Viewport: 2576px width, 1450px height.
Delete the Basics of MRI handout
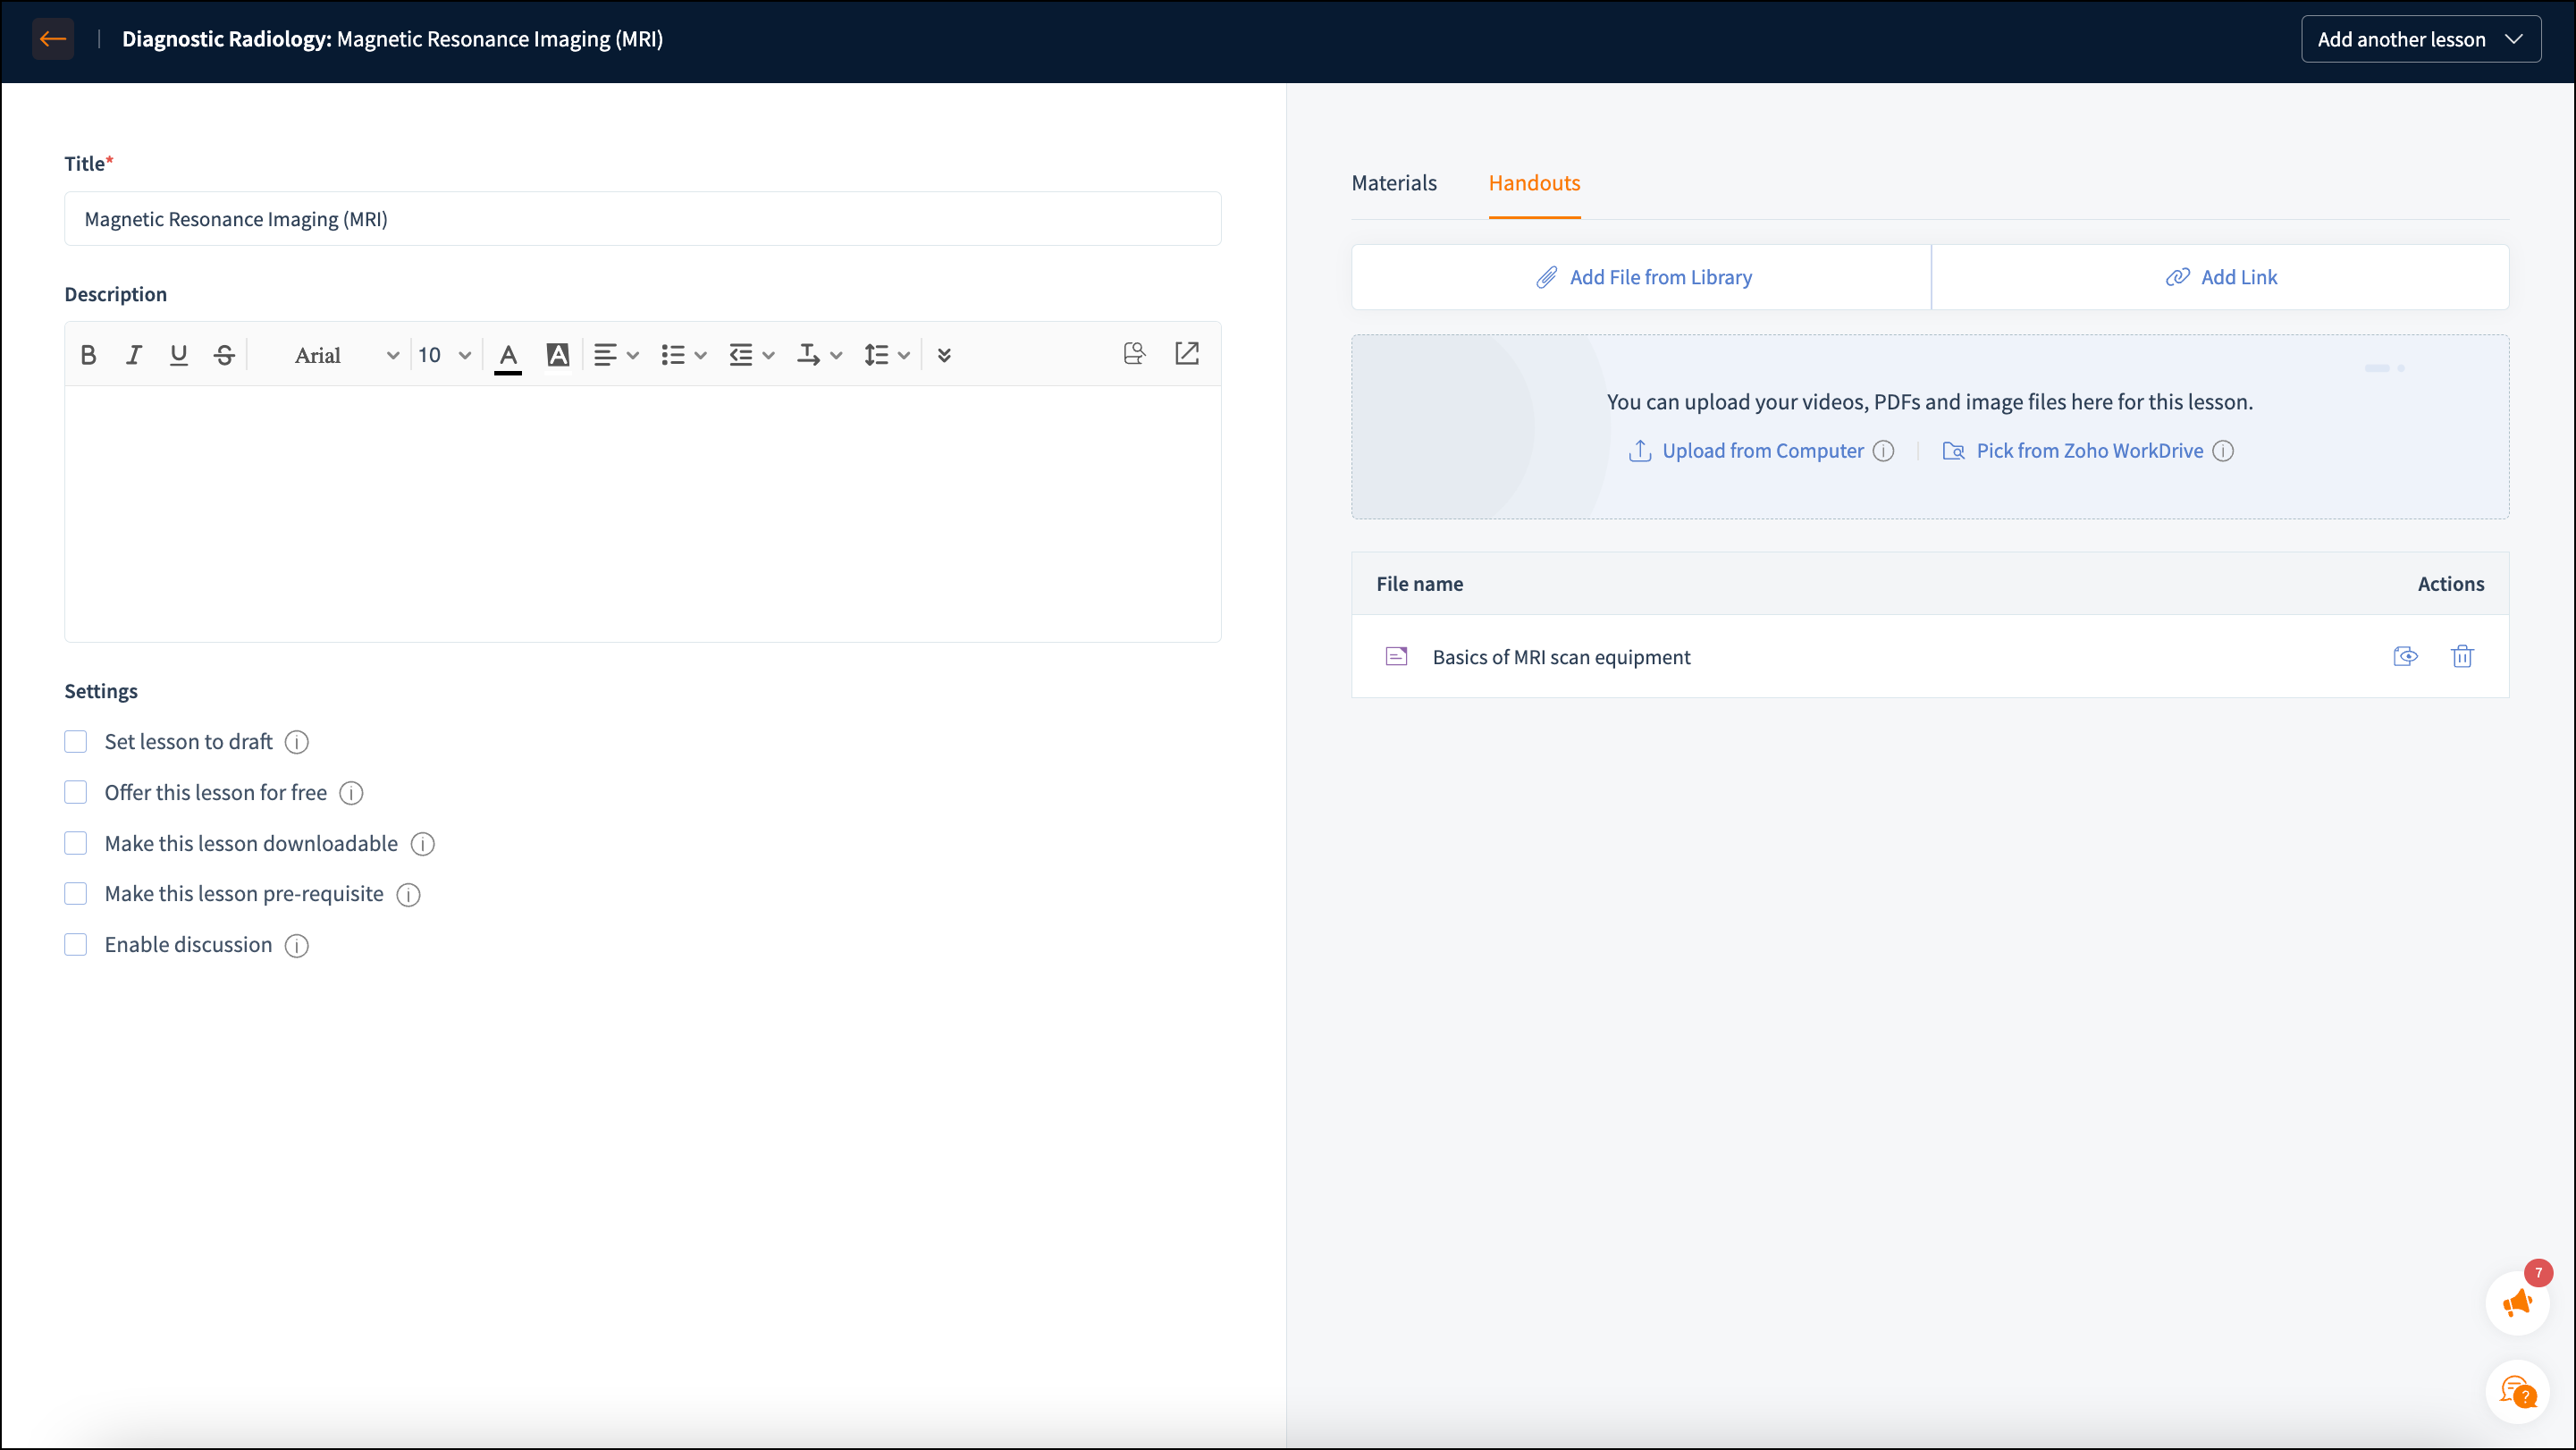[x=2462, y=657]
